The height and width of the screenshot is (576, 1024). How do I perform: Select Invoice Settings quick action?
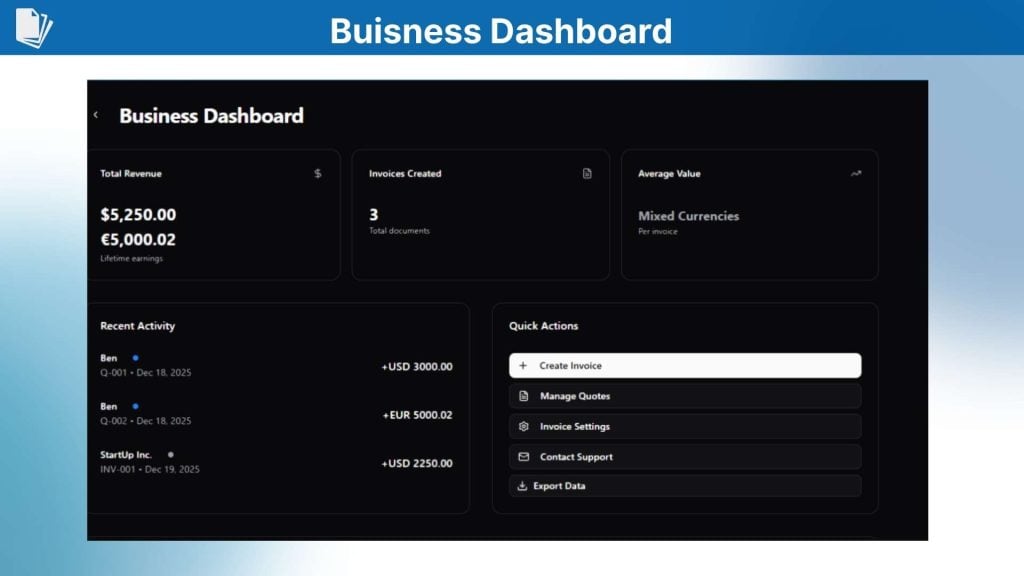pyautogui.click(x=683, y=426)
